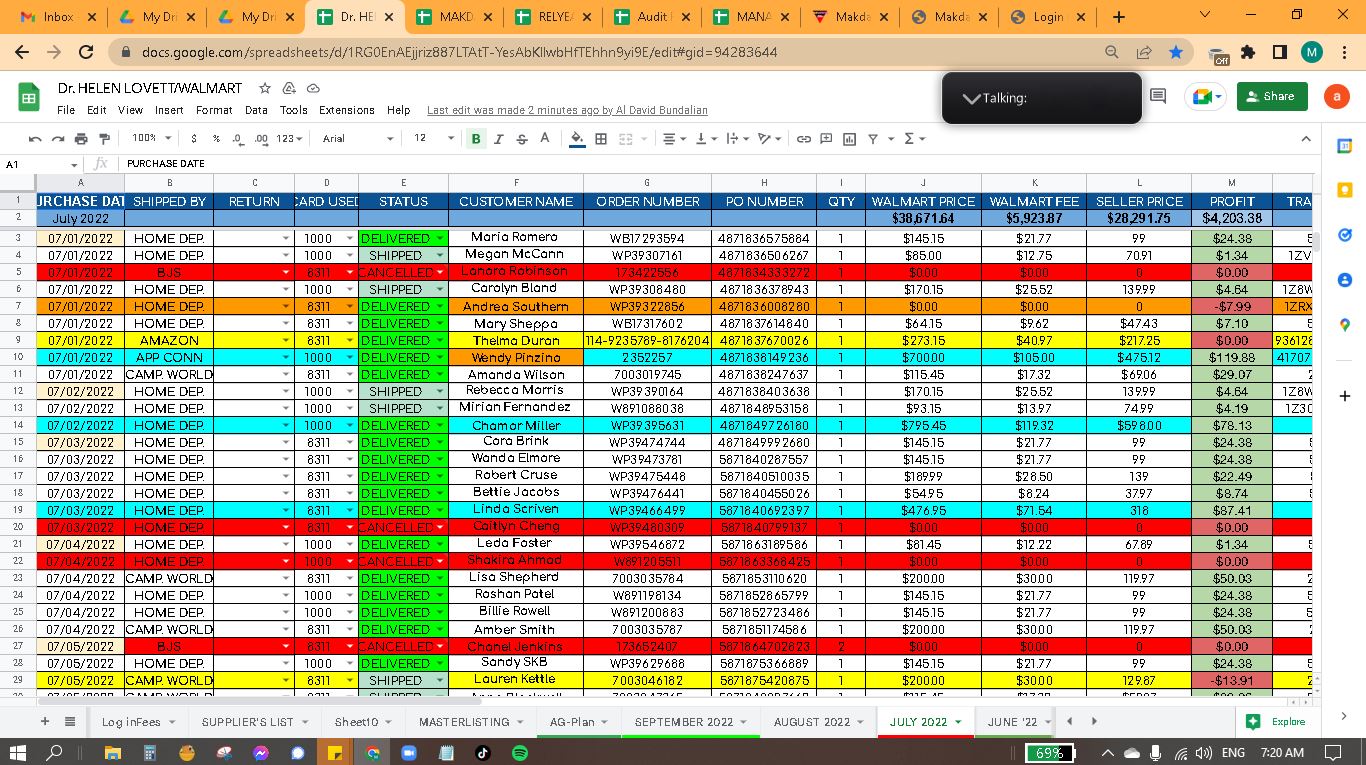Open the Functions sigma dropdown
Image resolution: width=1366 pixels, height=765 pixels.
coord(914,139)
